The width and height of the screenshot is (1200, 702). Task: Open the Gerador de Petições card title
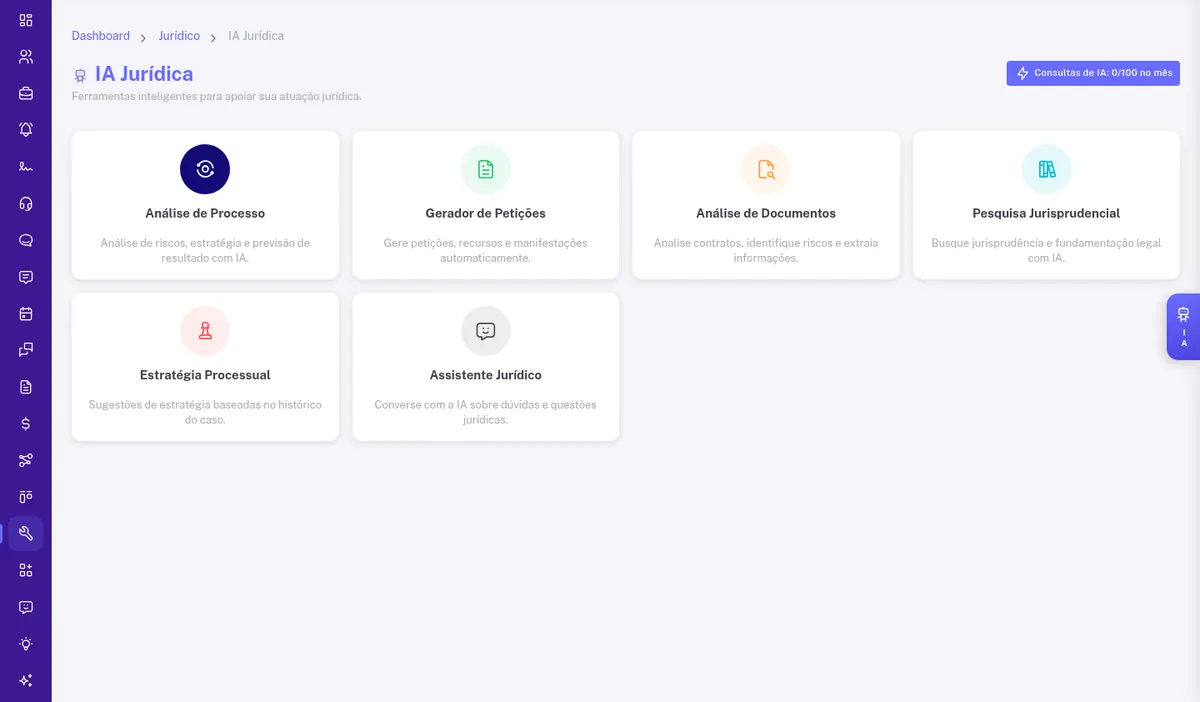click(x=486, y=213)
